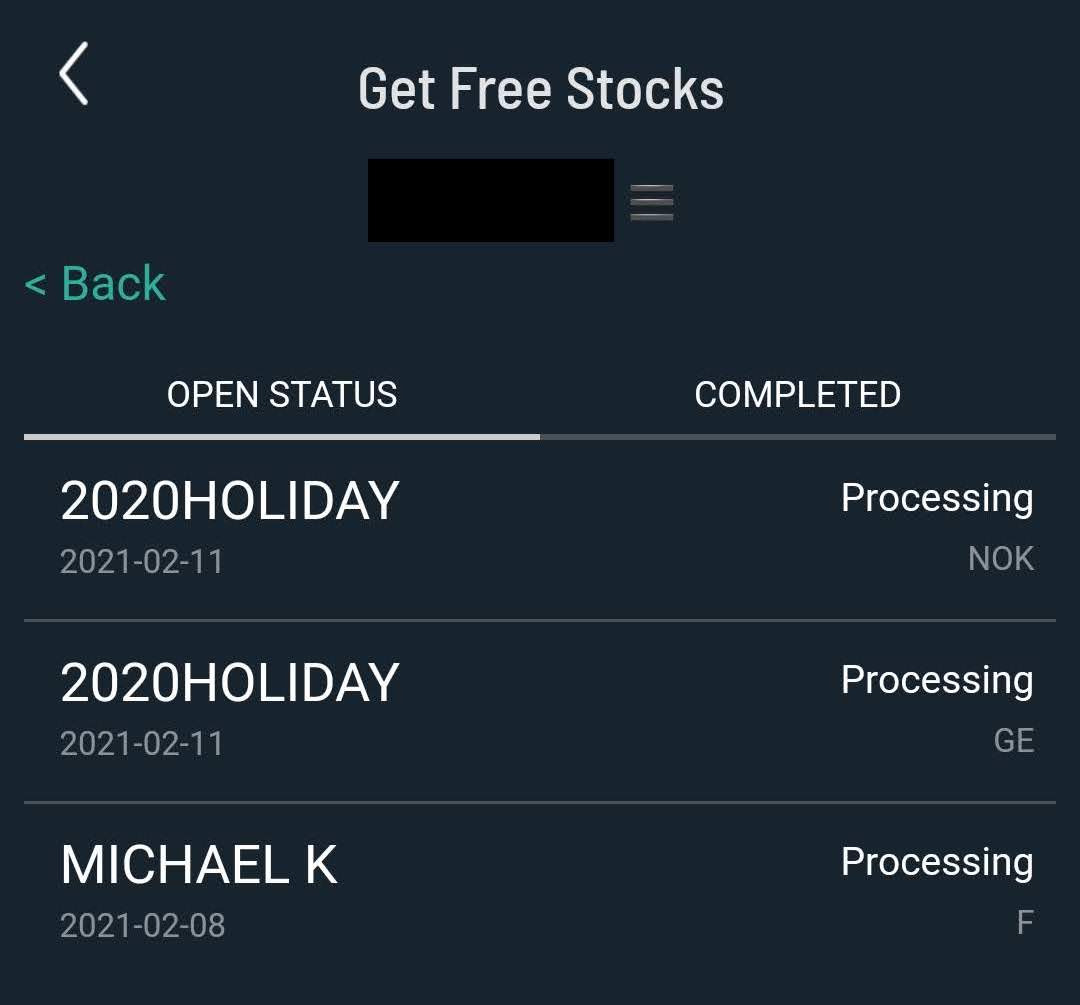Click the NOK stock ticker
The width and height of the screenshot is (1080, 1005).
[x=1001, y=559]
